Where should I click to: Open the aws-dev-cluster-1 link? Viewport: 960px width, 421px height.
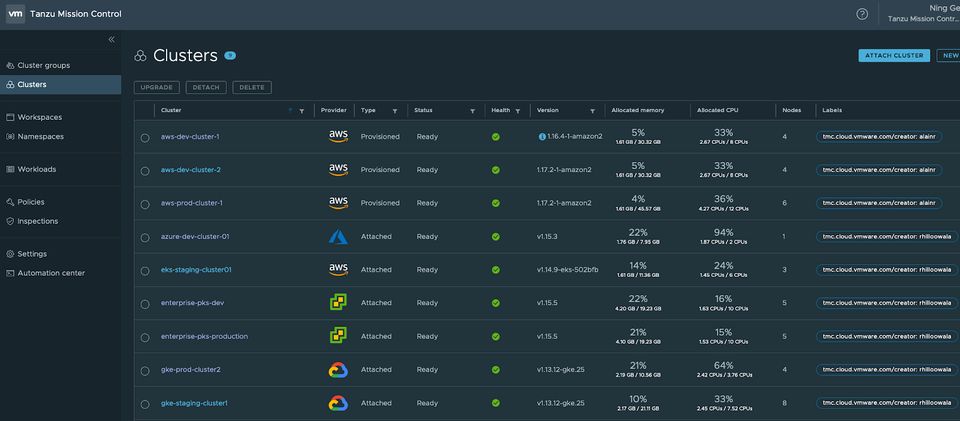point(190,136)
